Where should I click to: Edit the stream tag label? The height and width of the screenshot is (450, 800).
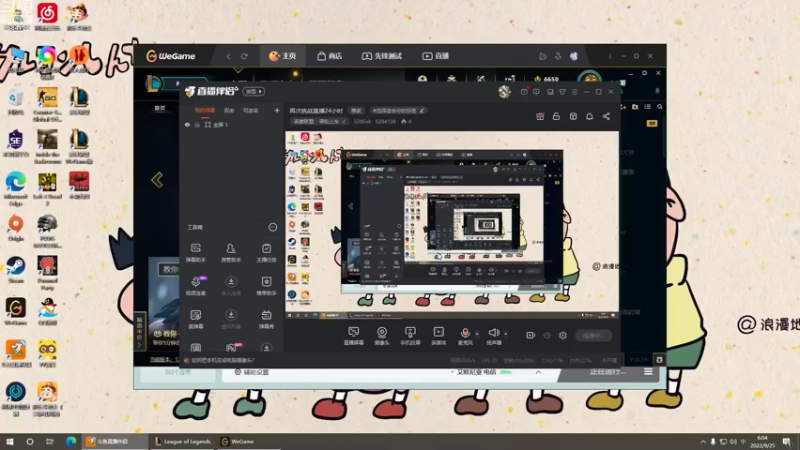coord(398,111)
